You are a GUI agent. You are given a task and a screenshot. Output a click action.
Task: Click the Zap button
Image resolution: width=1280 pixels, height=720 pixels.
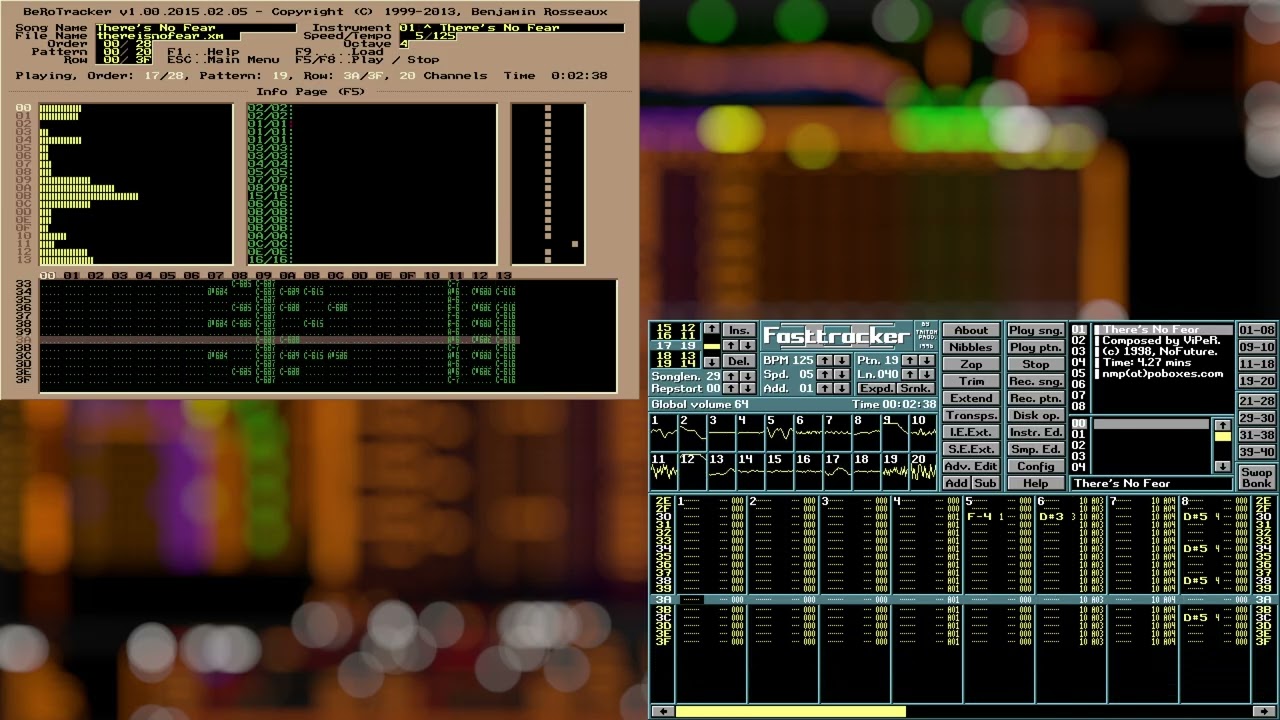pos(971,364)
